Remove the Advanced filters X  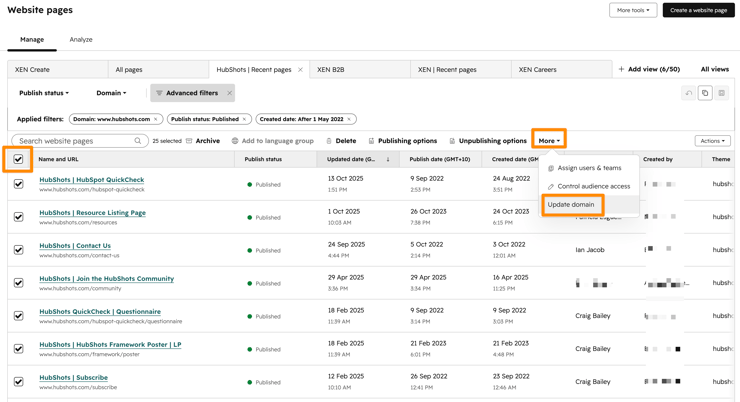click(x=229, y=93)
